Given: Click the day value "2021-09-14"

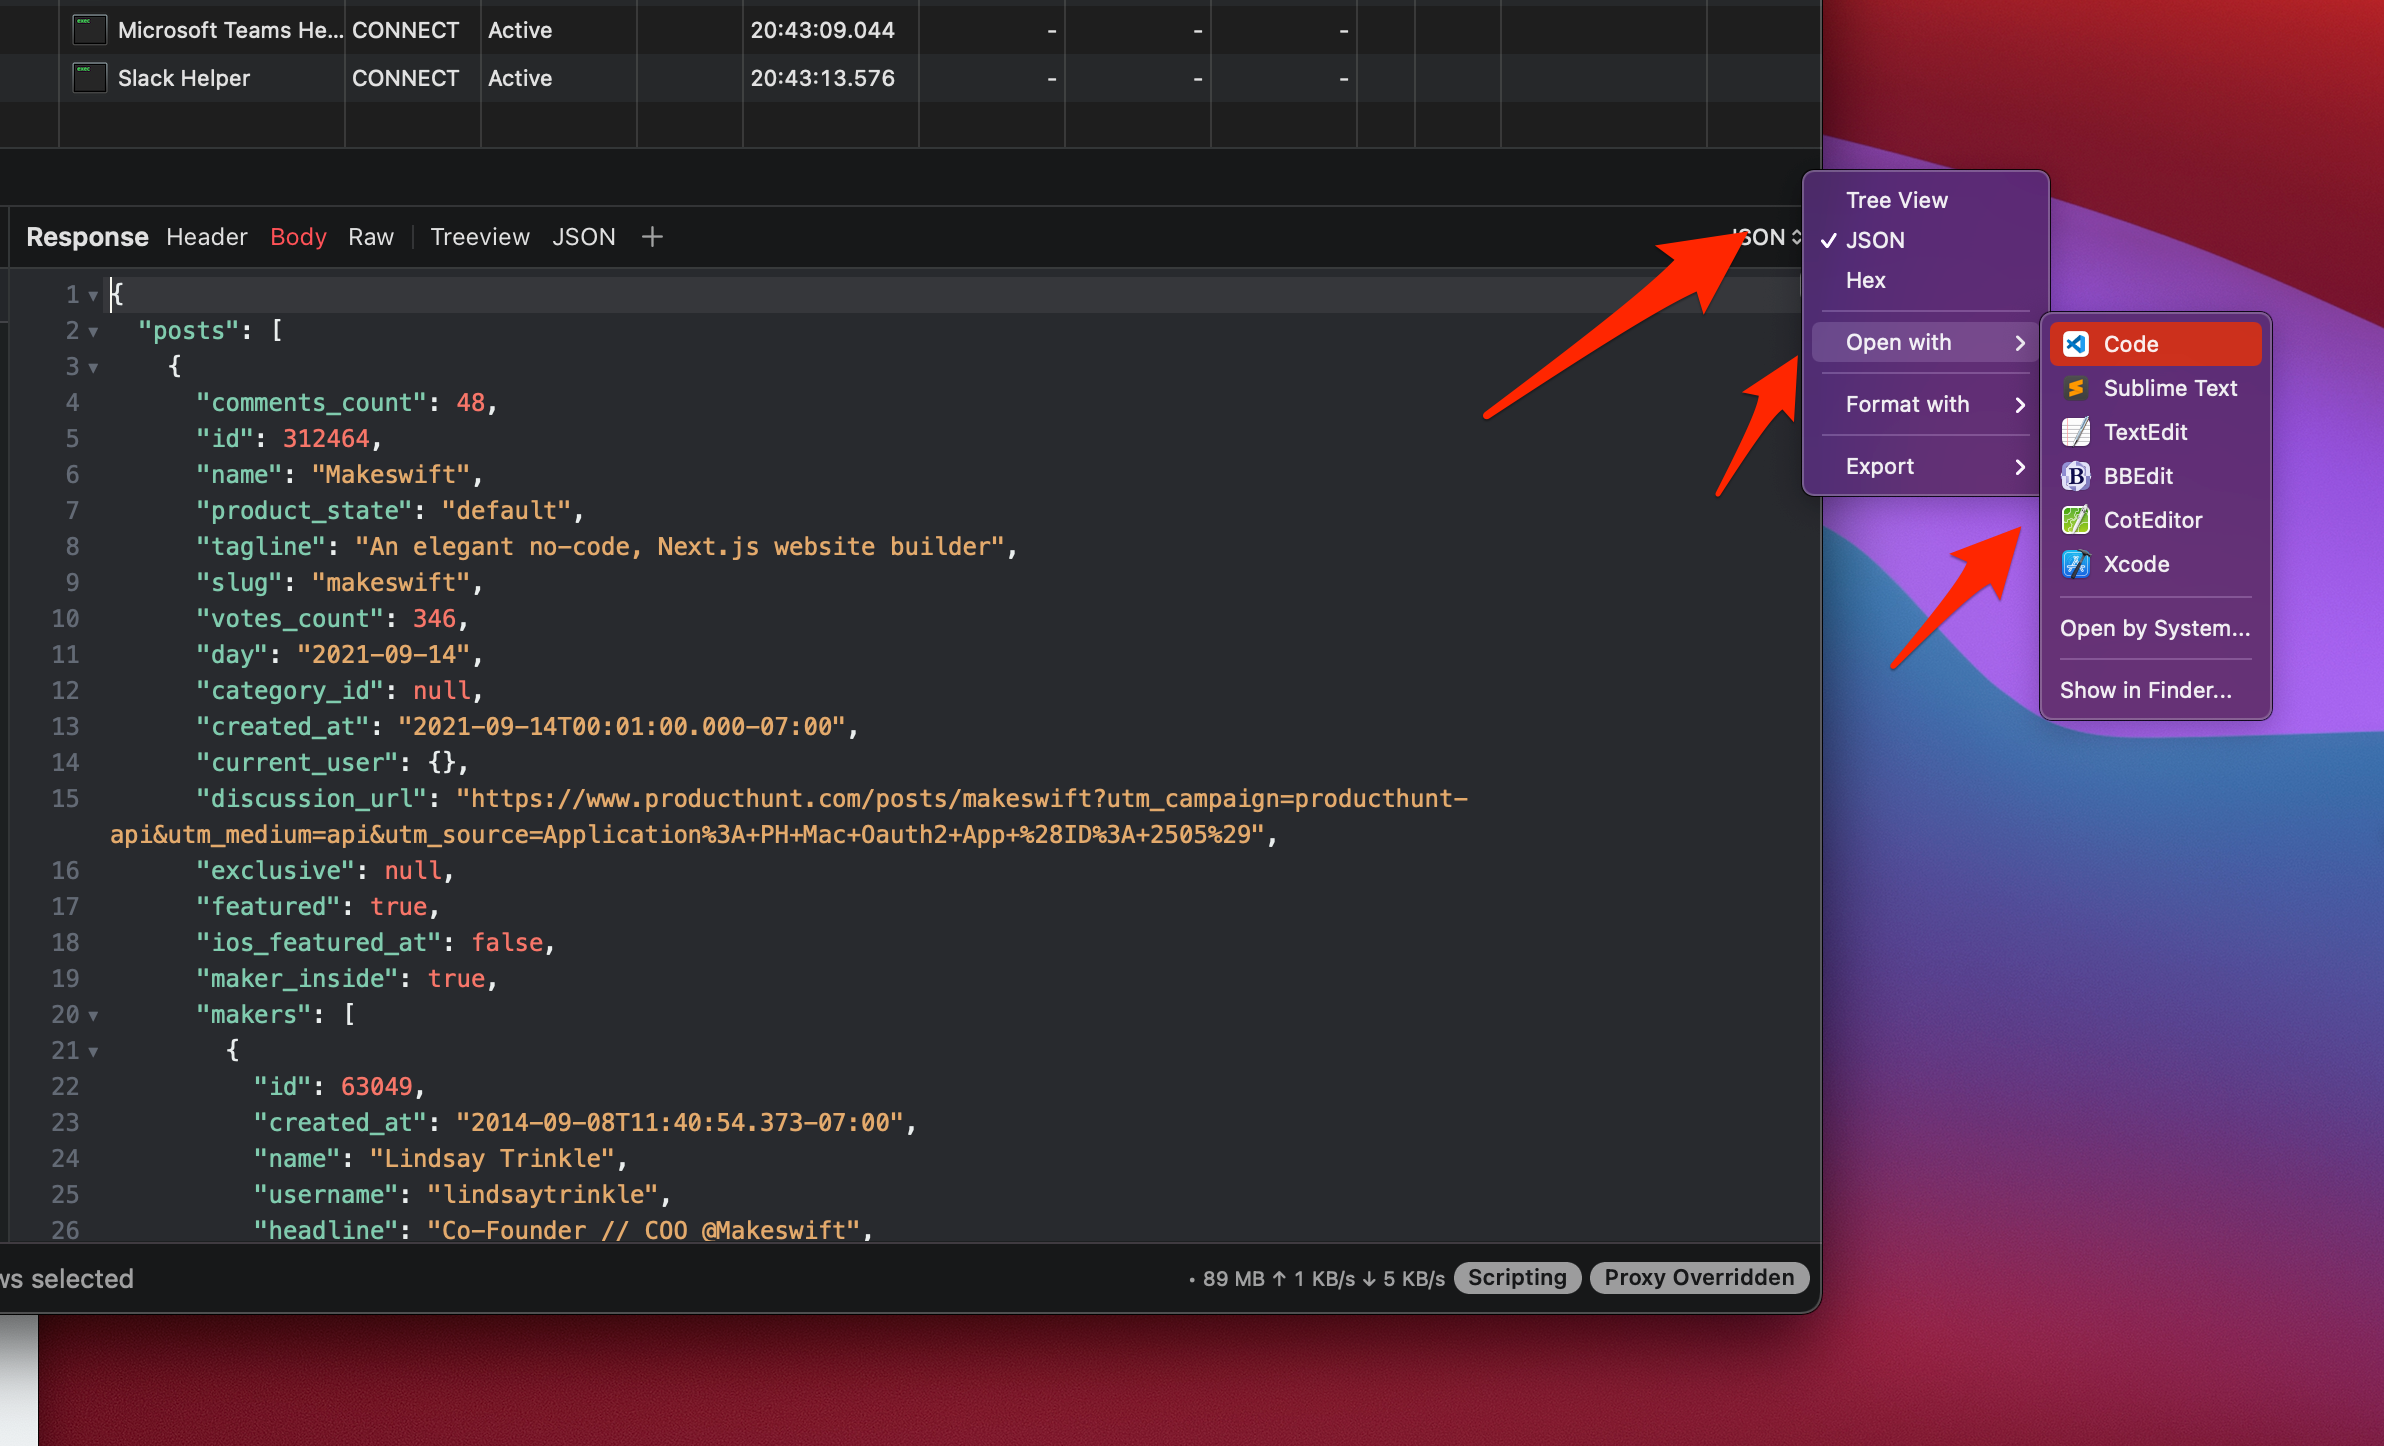Looking at the screenshot, I should (384, 655).
